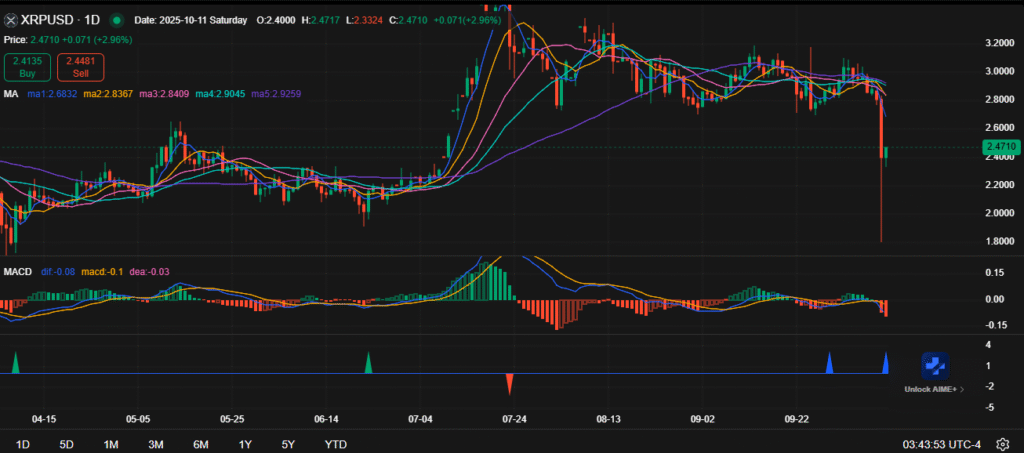Click the 2.4710 current price axis label
Screen dimensions: 1024x453
pos(1000,147)
